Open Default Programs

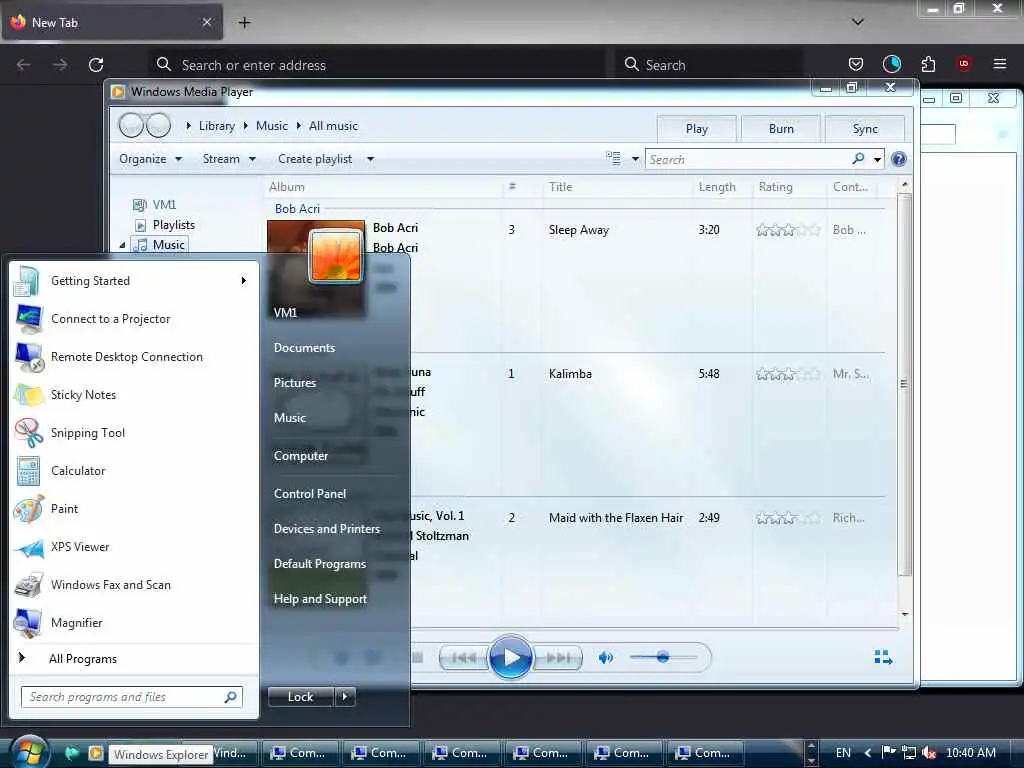click(x=319, y=564)
